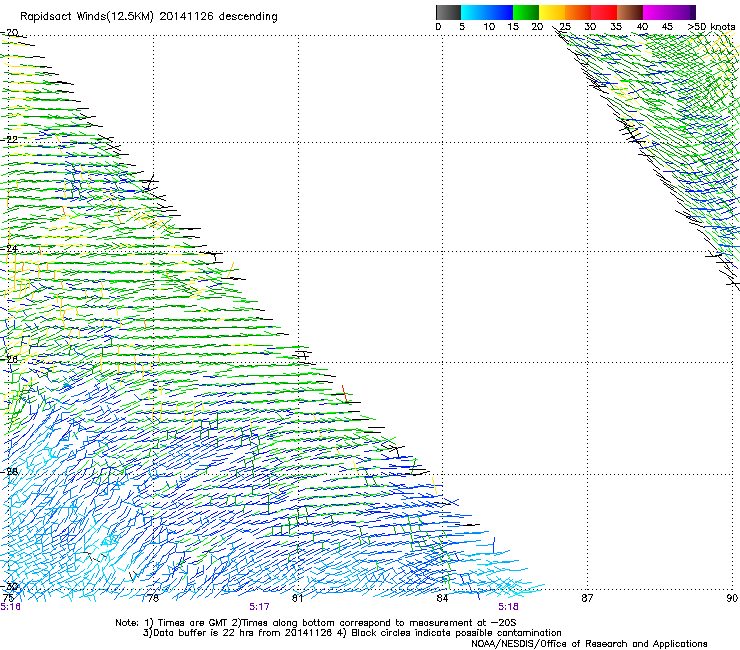Click the -26 latitude axis label
The height and width of the screenshot is (650, 740).
coord(9,359)
